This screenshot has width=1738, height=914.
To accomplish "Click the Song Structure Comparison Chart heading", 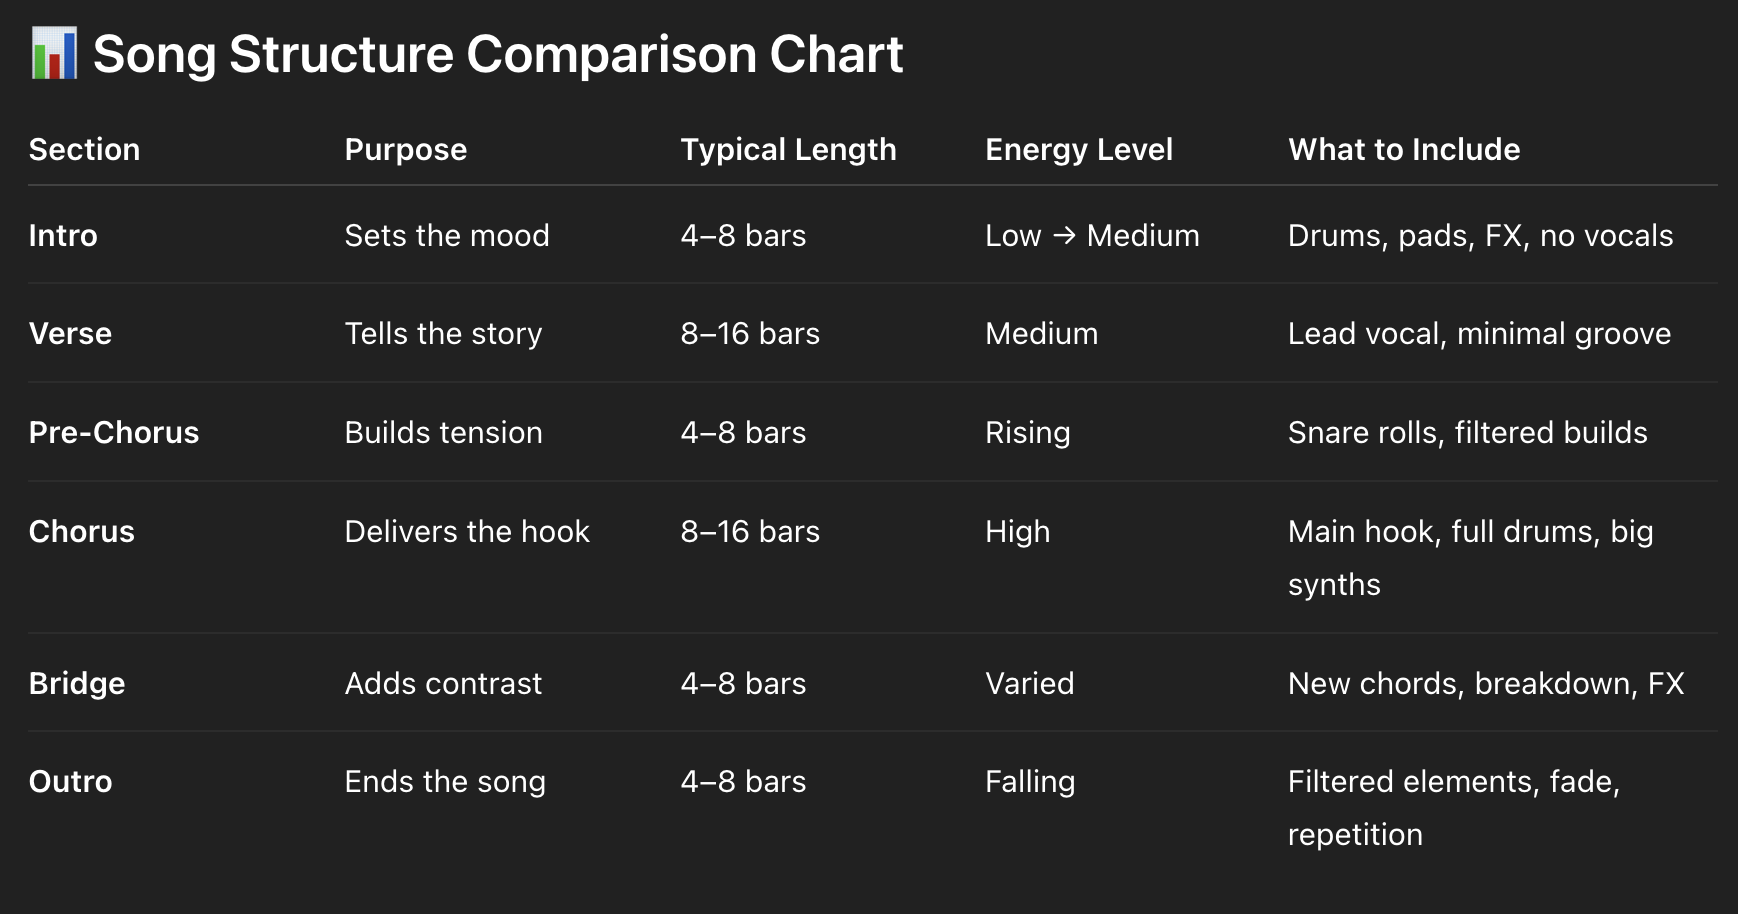I will 498,54.
